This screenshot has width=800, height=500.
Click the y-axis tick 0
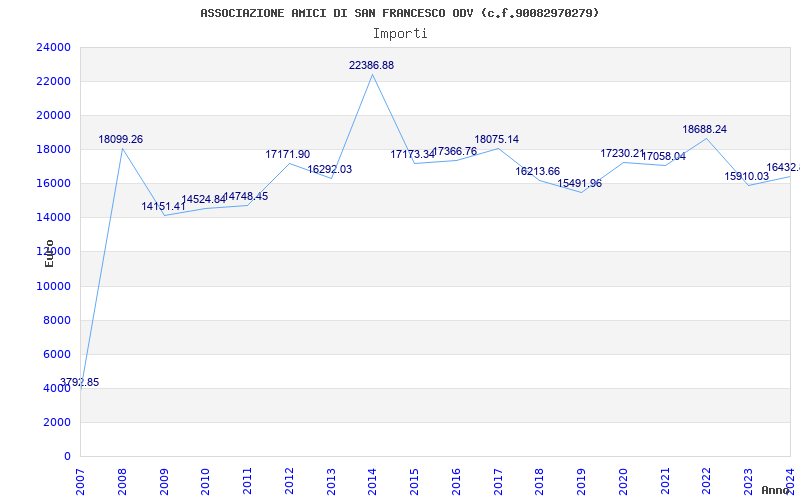click(67, 457)
